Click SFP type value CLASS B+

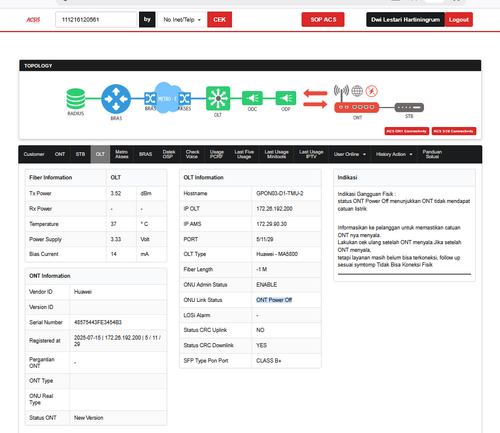(268, 361)
